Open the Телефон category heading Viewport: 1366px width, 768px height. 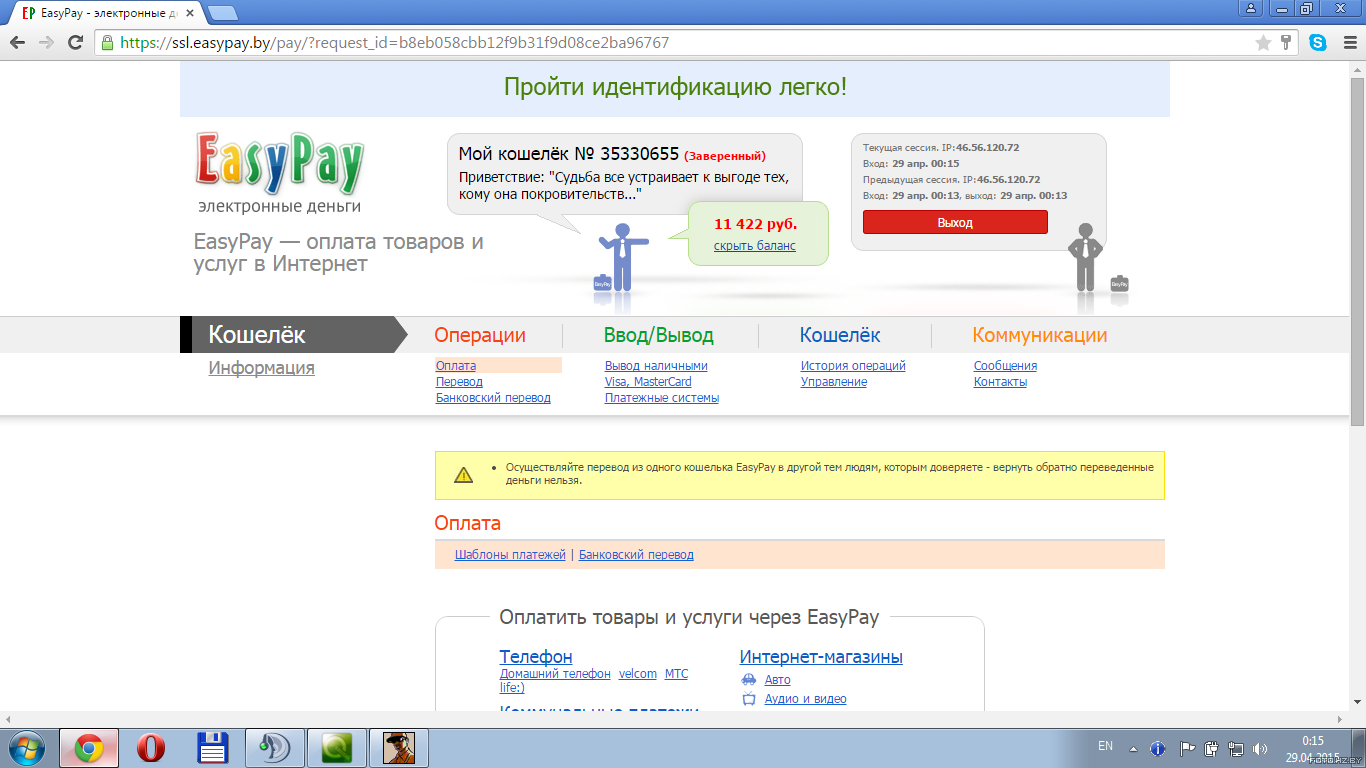point(536,657)
